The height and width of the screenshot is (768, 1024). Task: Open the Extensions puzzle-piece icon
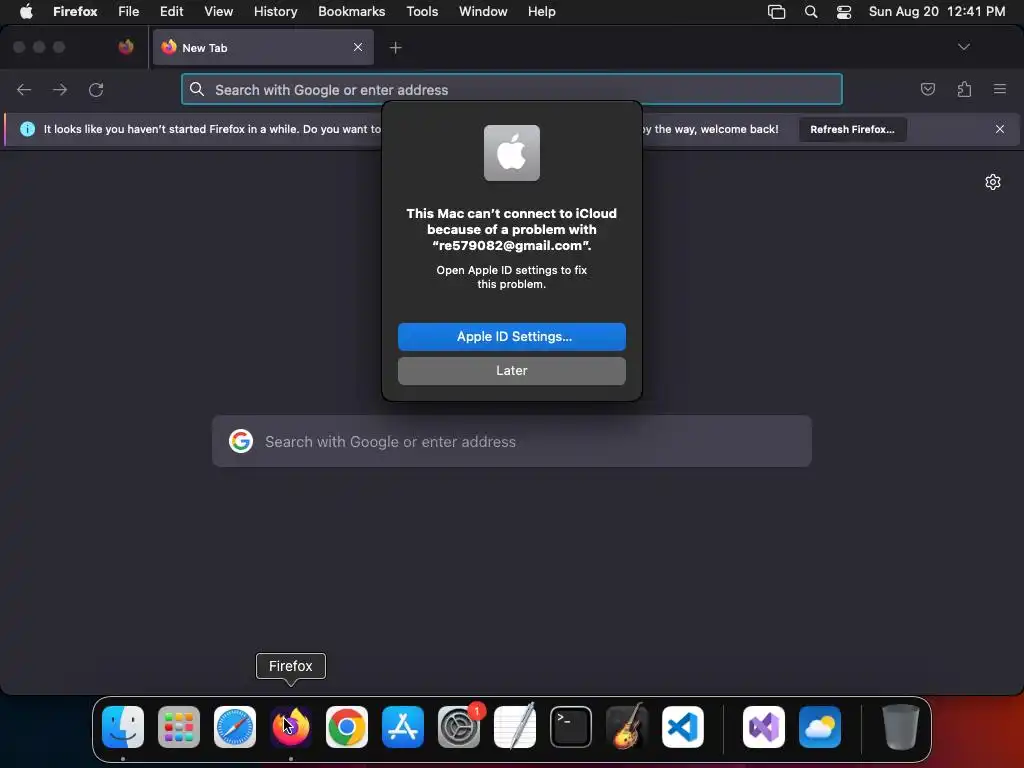(964, 89)
